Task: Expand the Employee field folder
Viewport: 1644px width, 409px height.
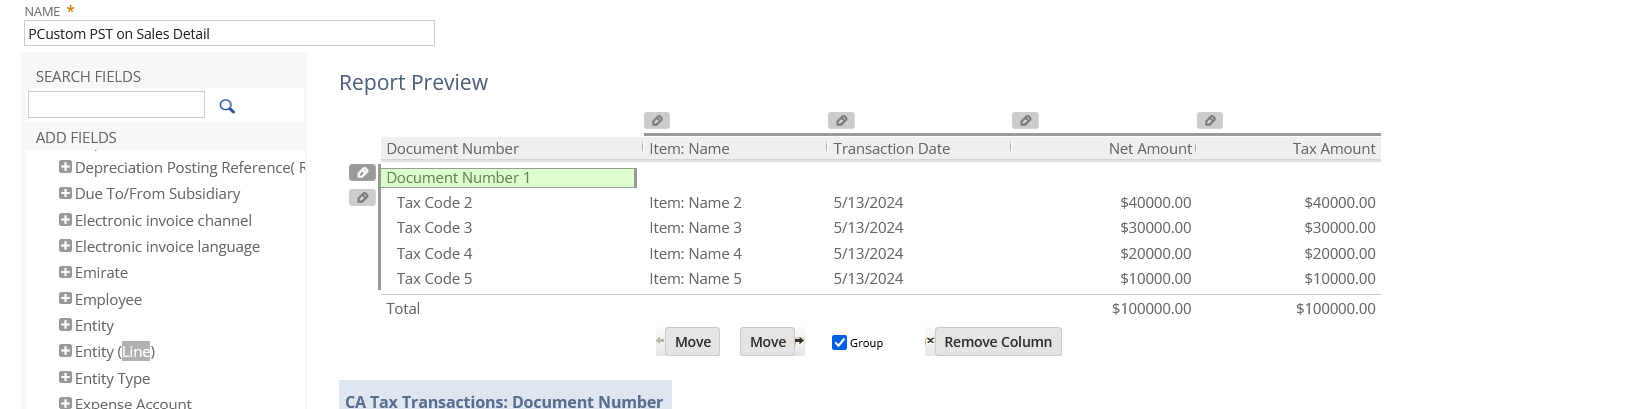Action: coord(65,299)
